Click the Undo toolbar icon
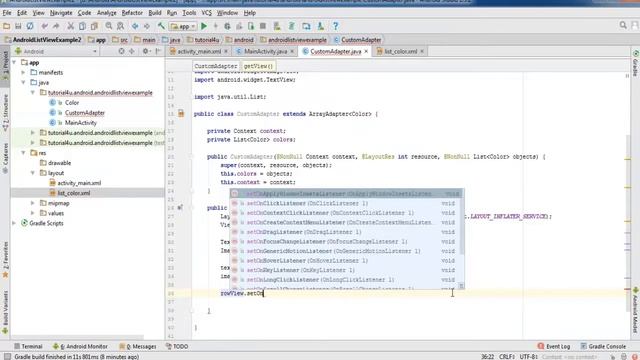The image size is (640, 360). coord(44,26)
